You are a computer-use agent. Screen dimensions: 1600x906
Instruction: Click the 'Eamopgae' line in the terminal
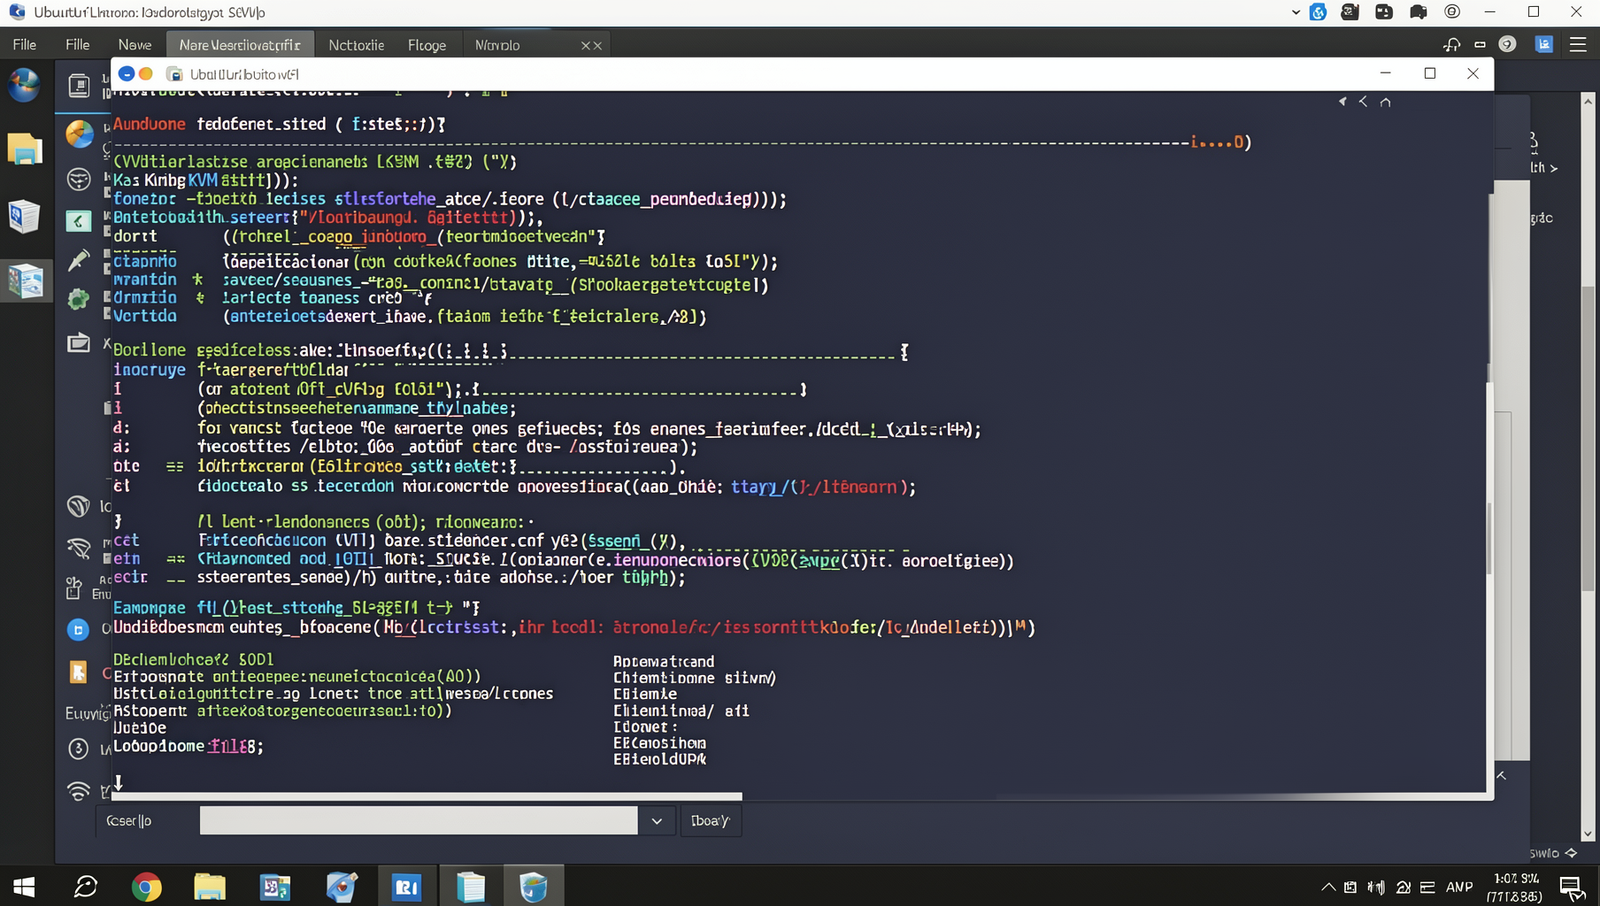pyautogui.click(x=296, y=607)
